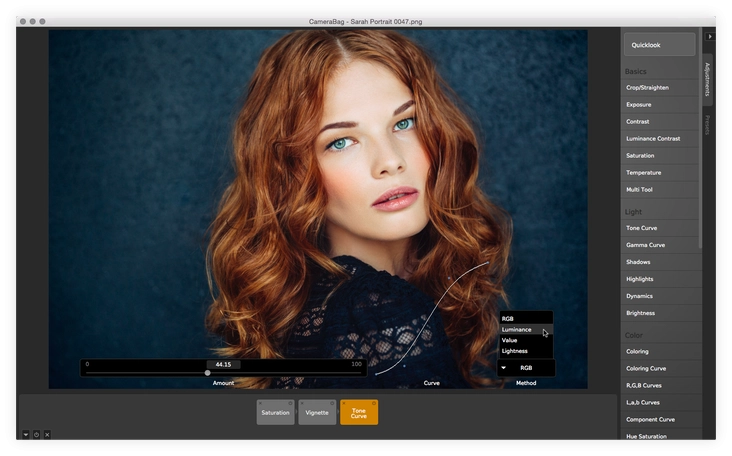The height and width of the screenshot is (456, 732).
Task: Select the Saturation adjustment tile
Action: click(275, 412)
